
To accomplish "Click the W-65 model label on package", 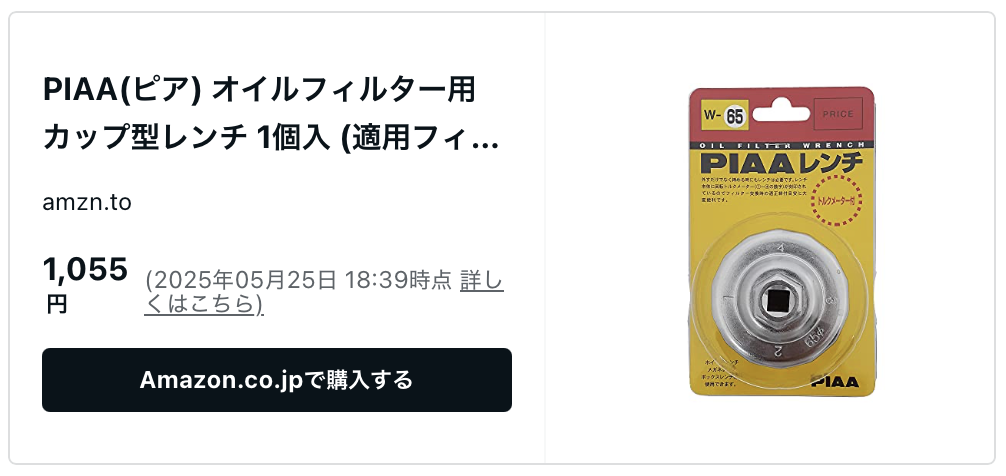I will click(723, 116).
